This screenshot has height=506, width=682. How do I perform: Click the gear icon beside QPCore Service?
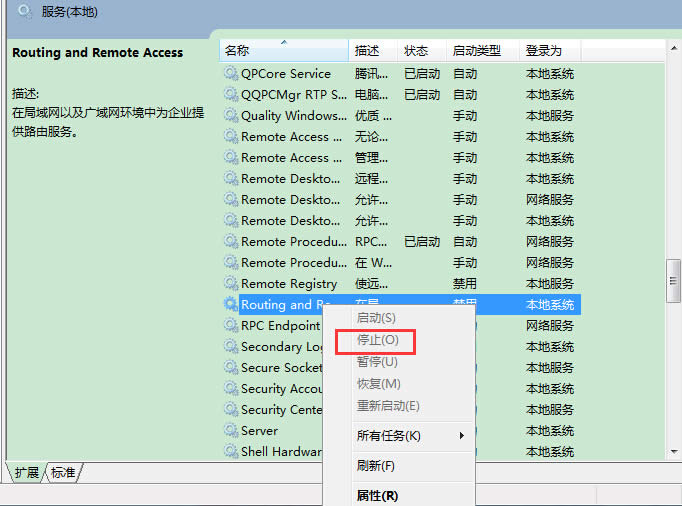[231, 74]
